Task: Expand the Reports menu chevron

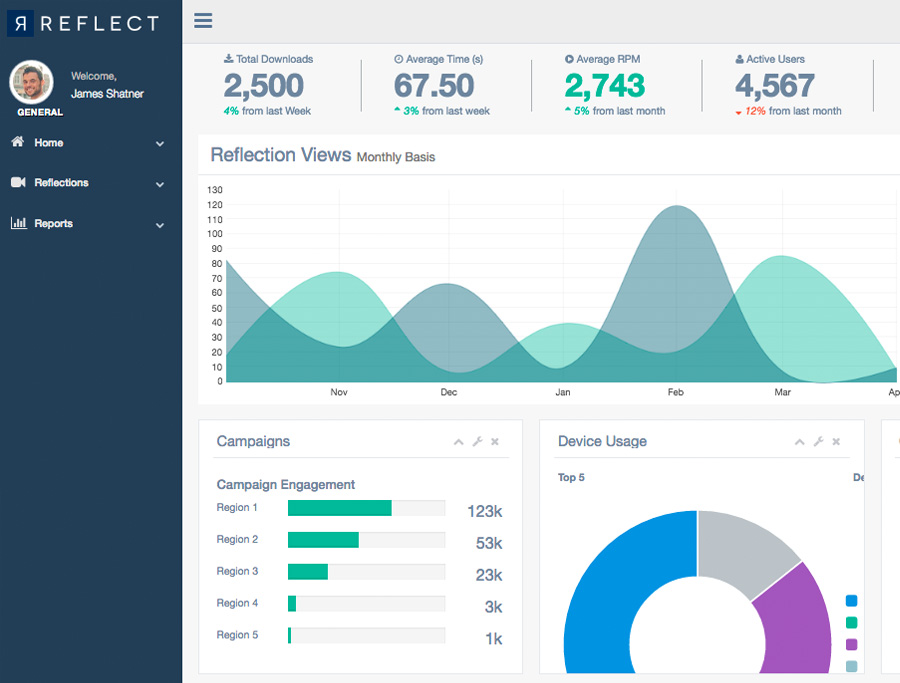Action: click(x=160, y=225)
